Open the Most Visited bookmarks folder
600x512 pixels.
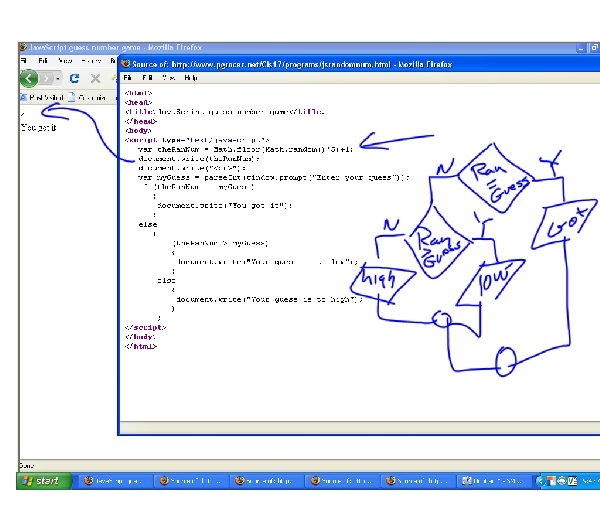click(x=42, y=98)
